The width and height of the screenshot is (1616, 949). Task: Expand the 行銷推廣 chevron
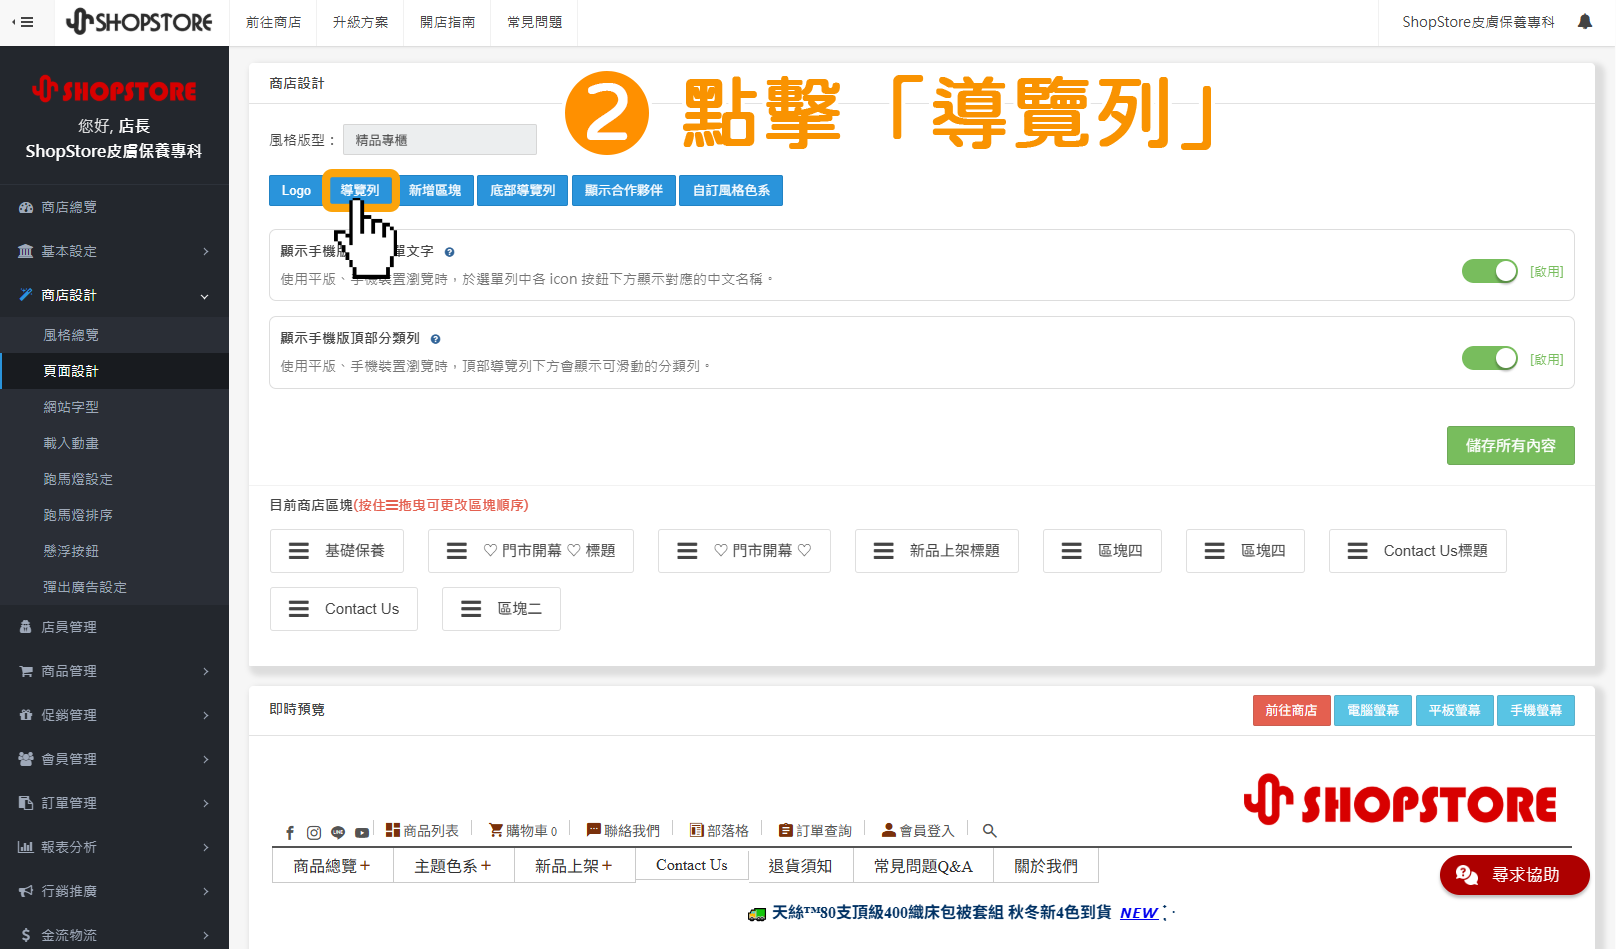[x=206, y=891]
